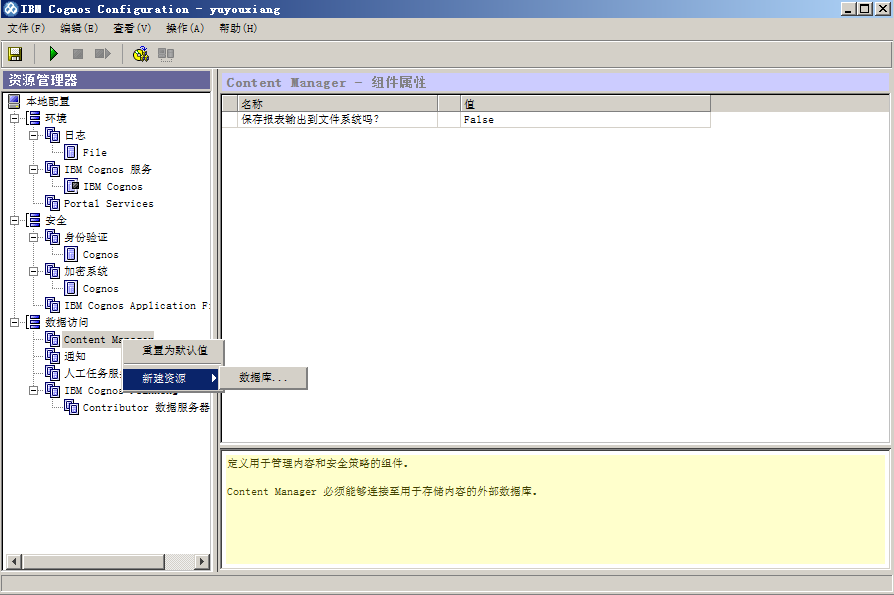The image size is (894, 595).
Task: Click the 身份验证 node icon
Action: (x=52, y=237)
